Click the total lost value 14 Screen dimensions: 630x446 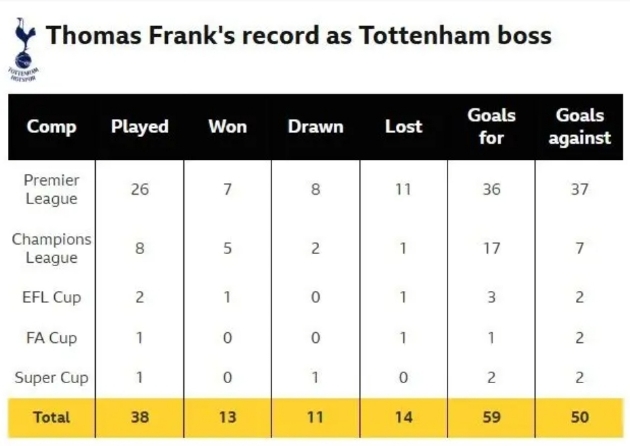[x=403, y=417]
